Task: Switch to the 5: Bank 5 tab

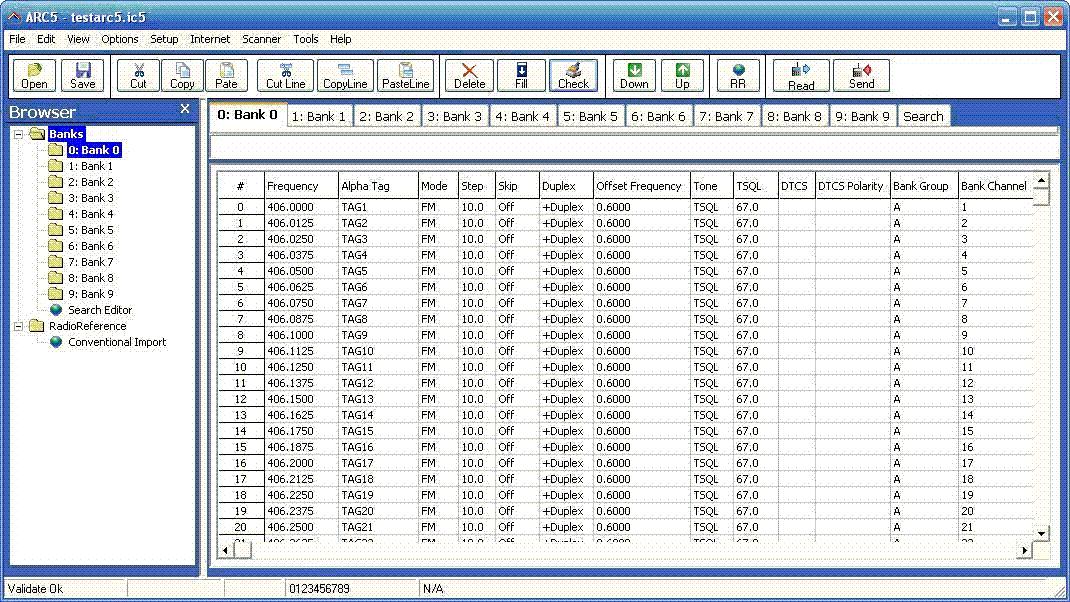Action: [590, 117]
